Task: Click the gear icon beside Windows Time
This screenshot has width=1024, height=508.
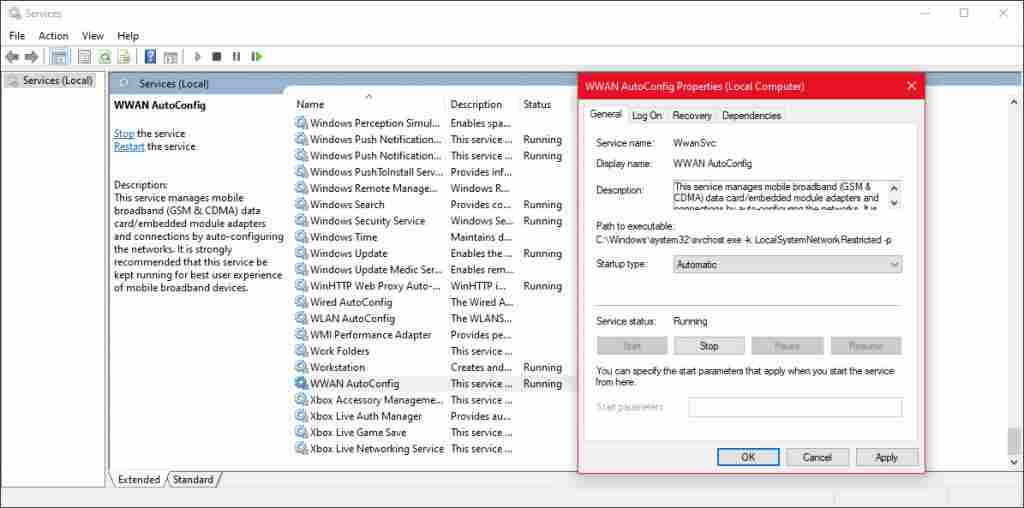Action: pyautogui.click(x=301, y=237)
